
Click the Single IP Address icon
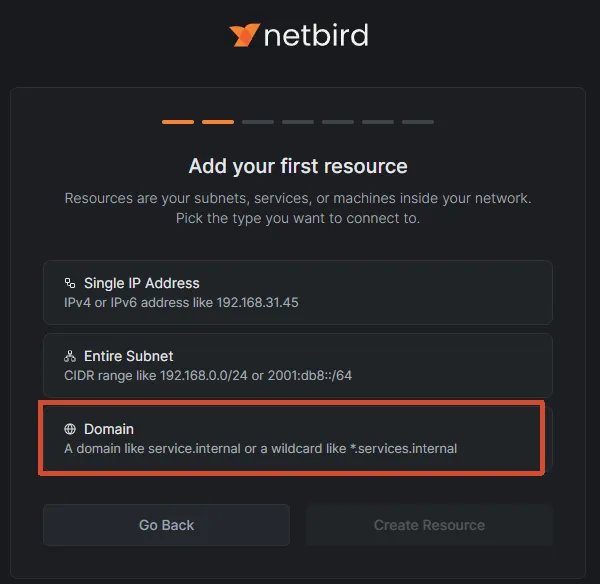point(70,283)
